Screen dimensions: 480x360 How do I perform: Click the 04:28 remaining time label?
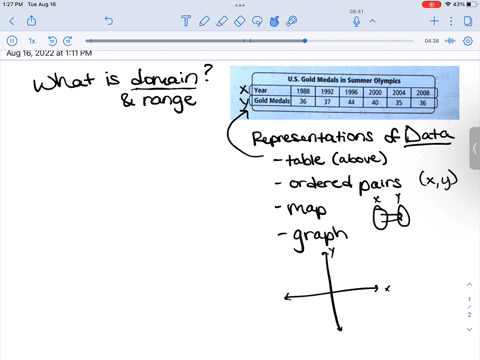tap(432, 41)
